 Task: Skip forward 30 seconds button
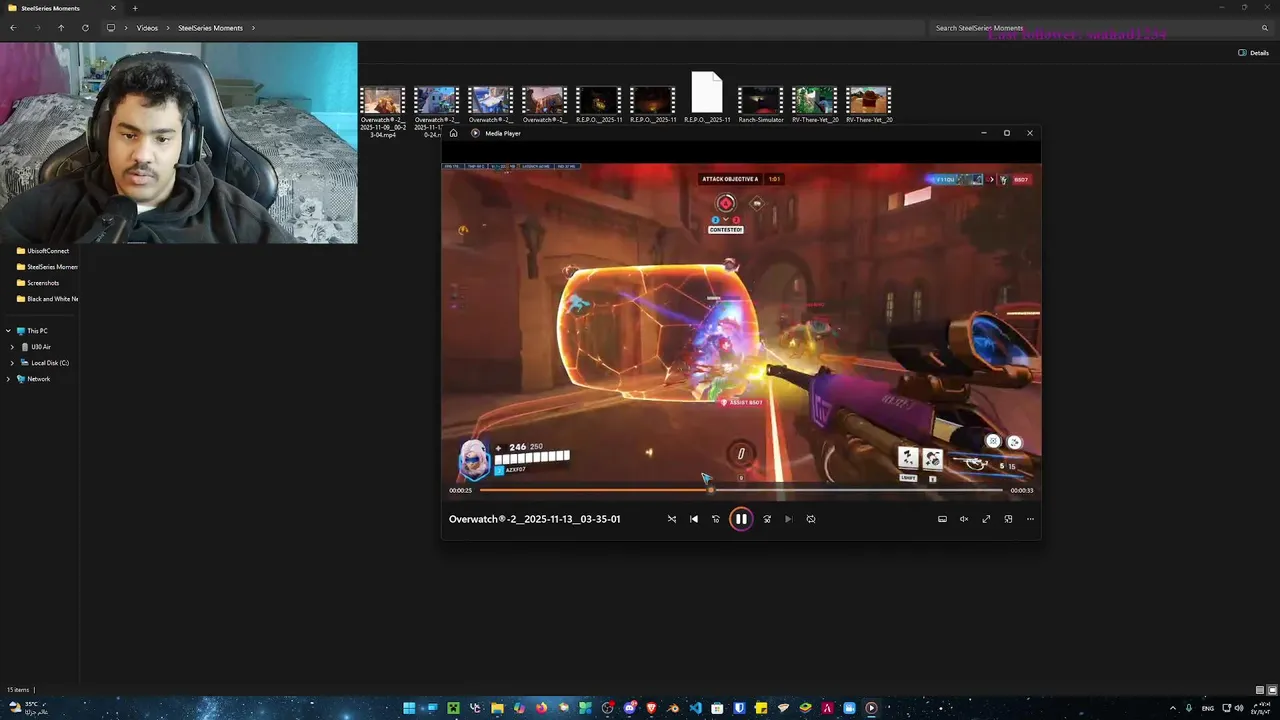[767, 519]
